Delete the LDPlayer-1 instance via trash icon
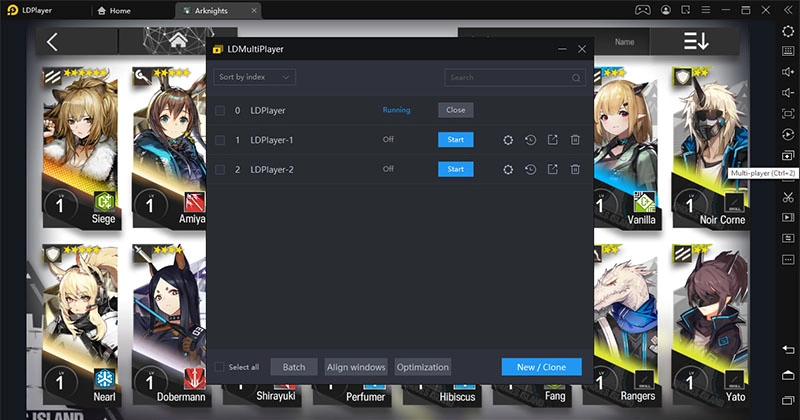The height and width of the screenshot is (420, 800). click(575, 140)
